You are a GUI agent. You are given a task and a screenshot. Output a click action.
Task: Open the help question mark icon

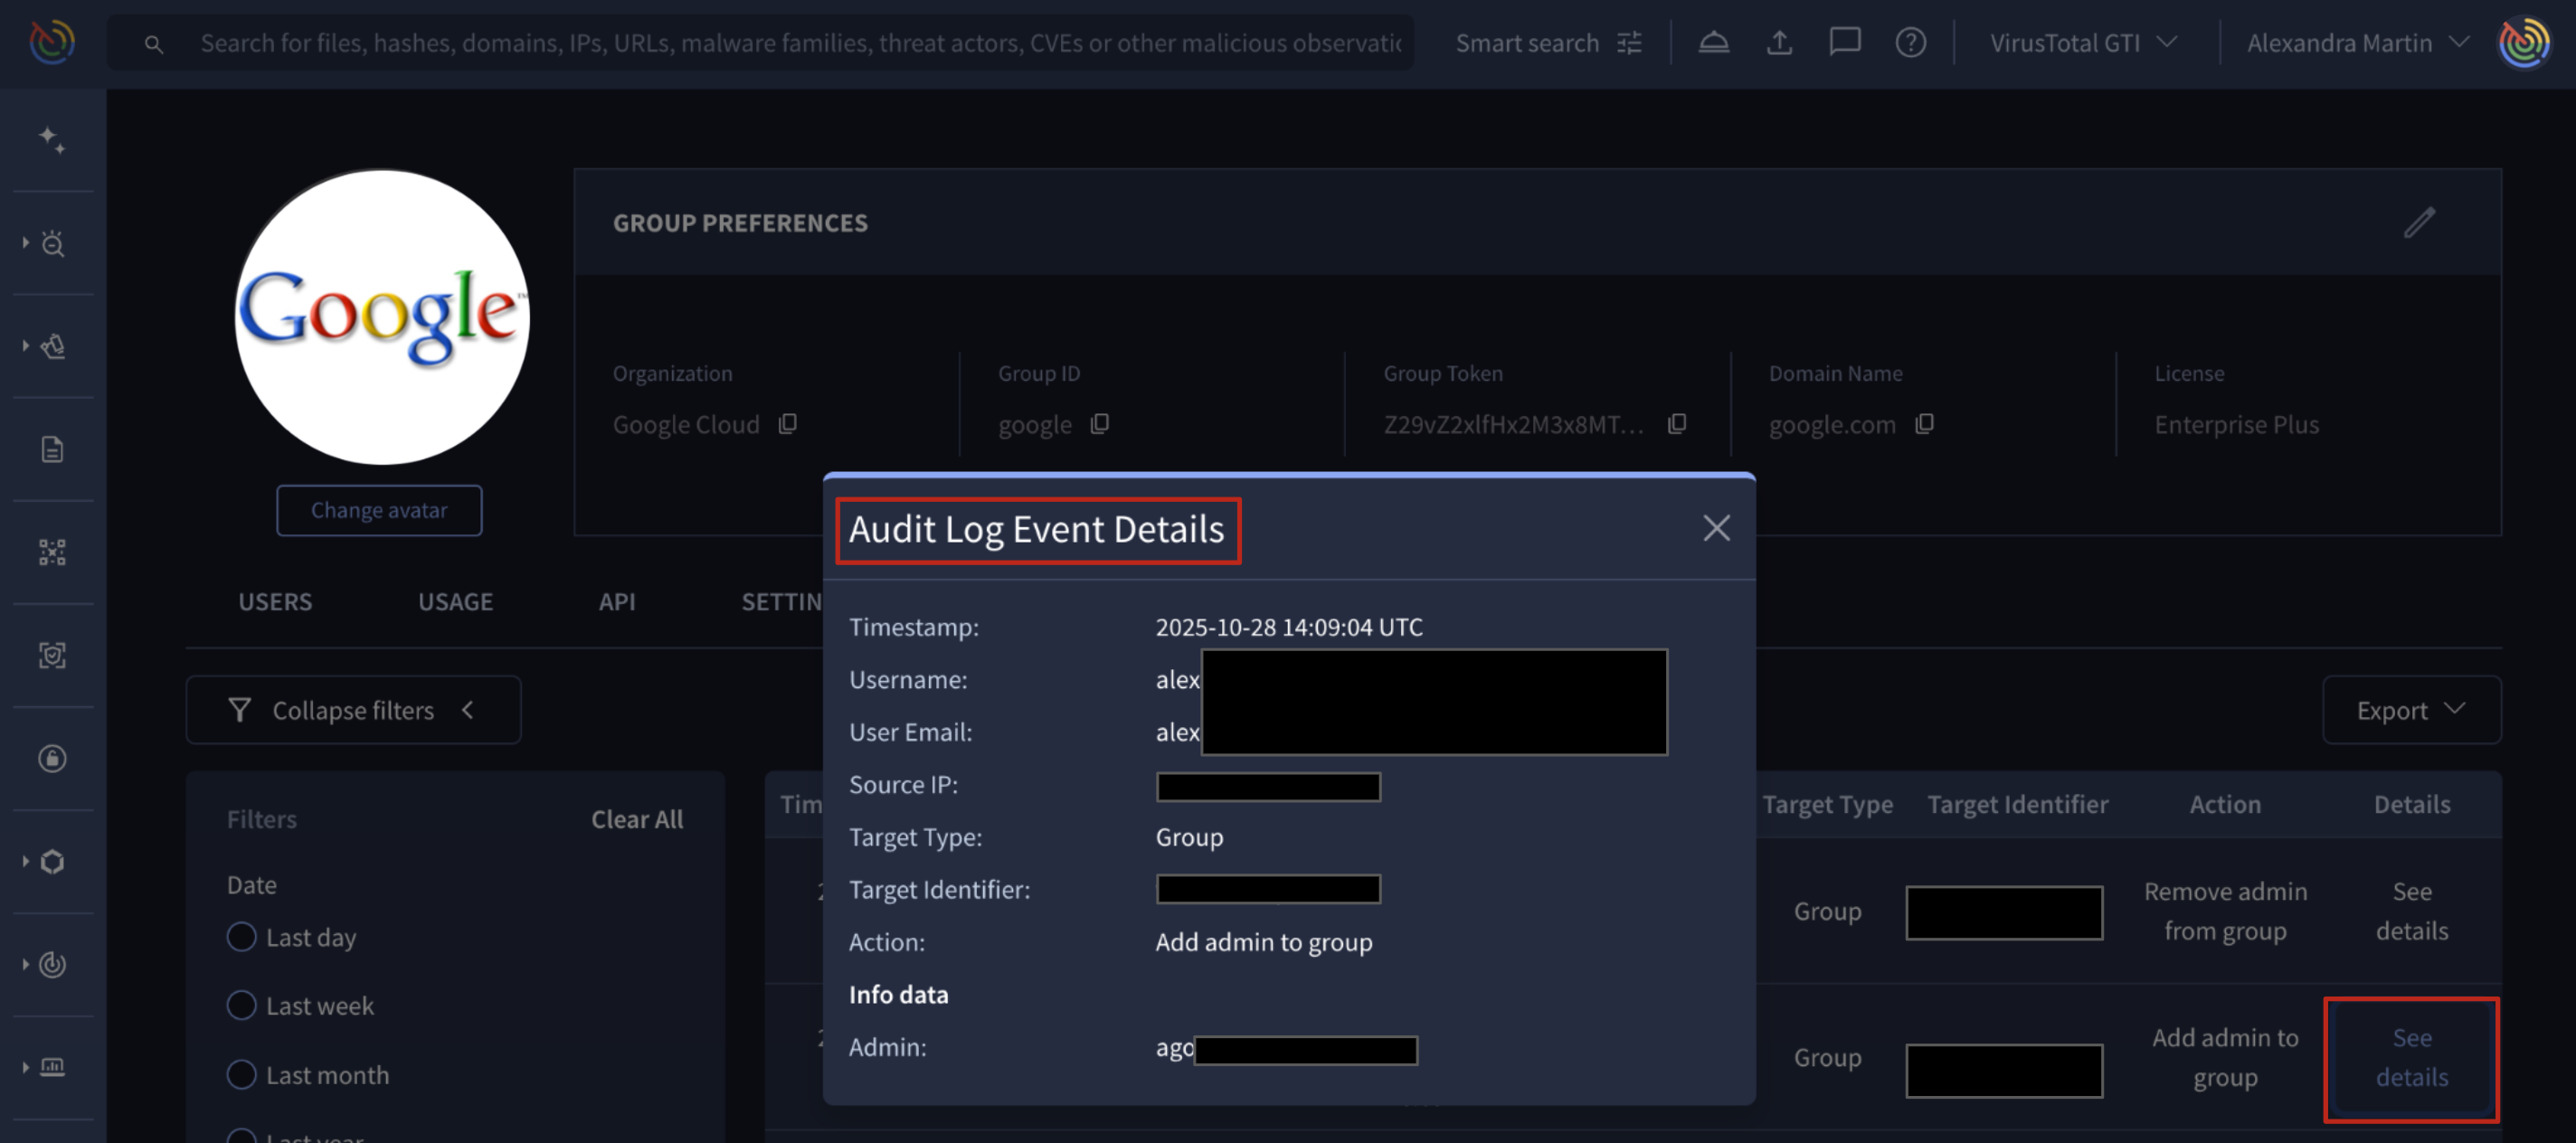(1910, 43)
